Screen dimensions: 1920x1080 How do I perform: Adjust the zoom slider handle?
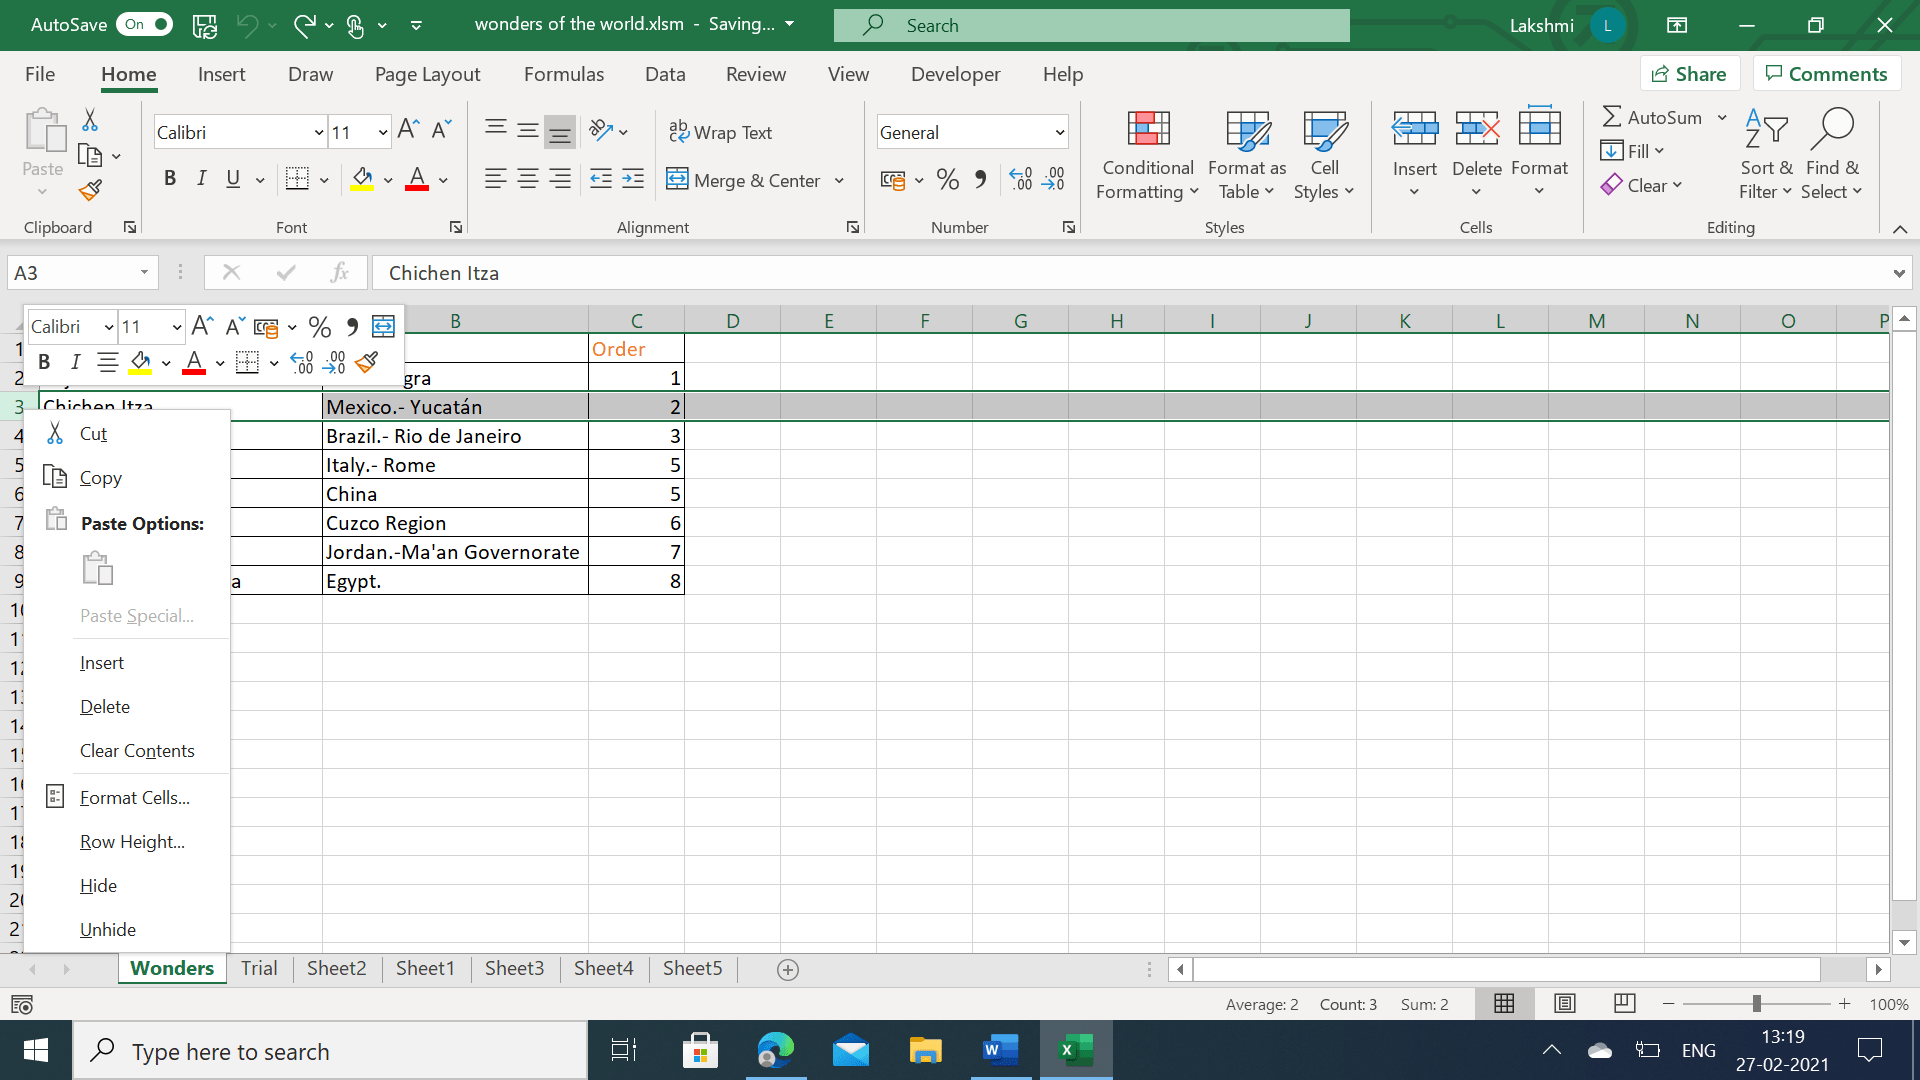point(1756,1004)
